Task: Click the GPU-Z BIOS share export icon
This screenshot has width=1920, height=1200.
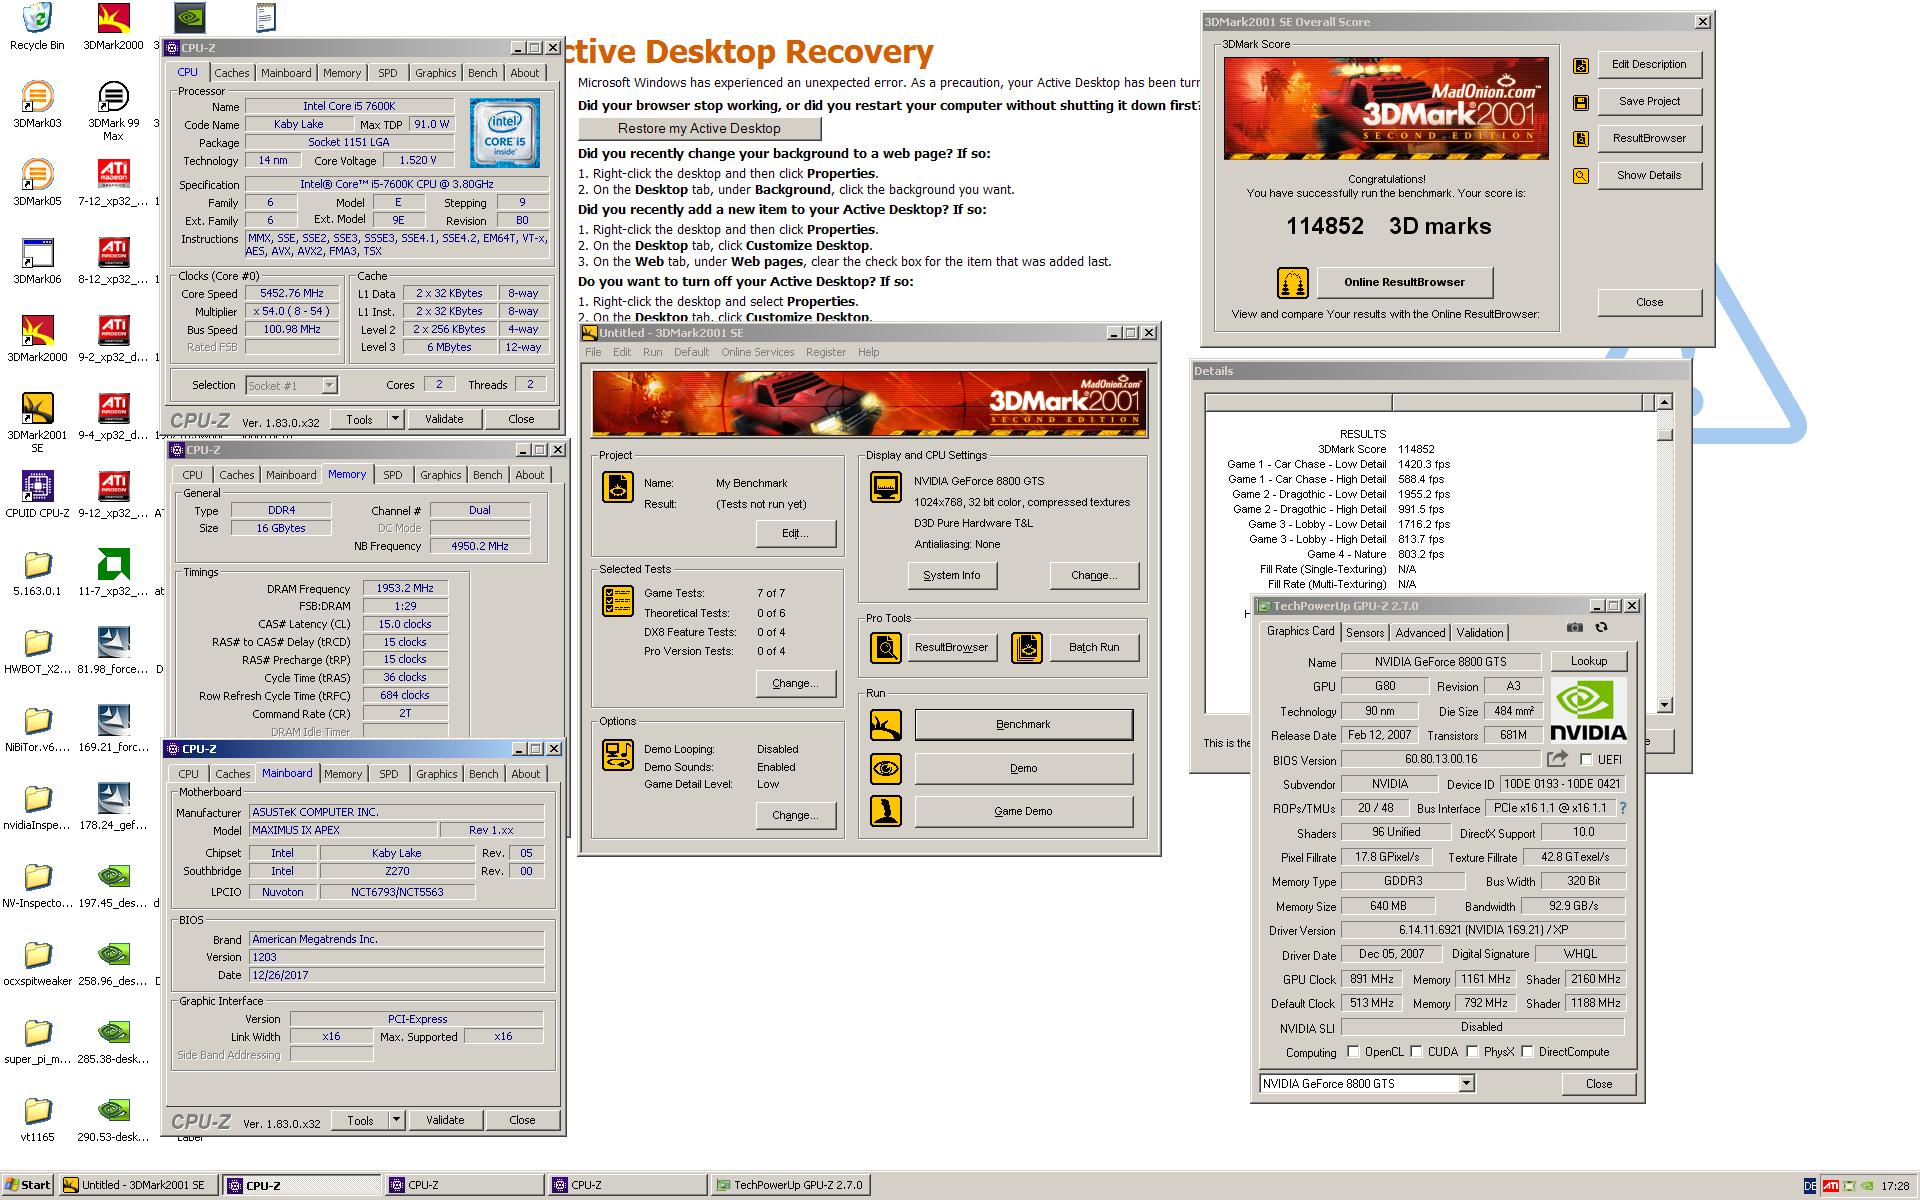Action: (1557, 759)
